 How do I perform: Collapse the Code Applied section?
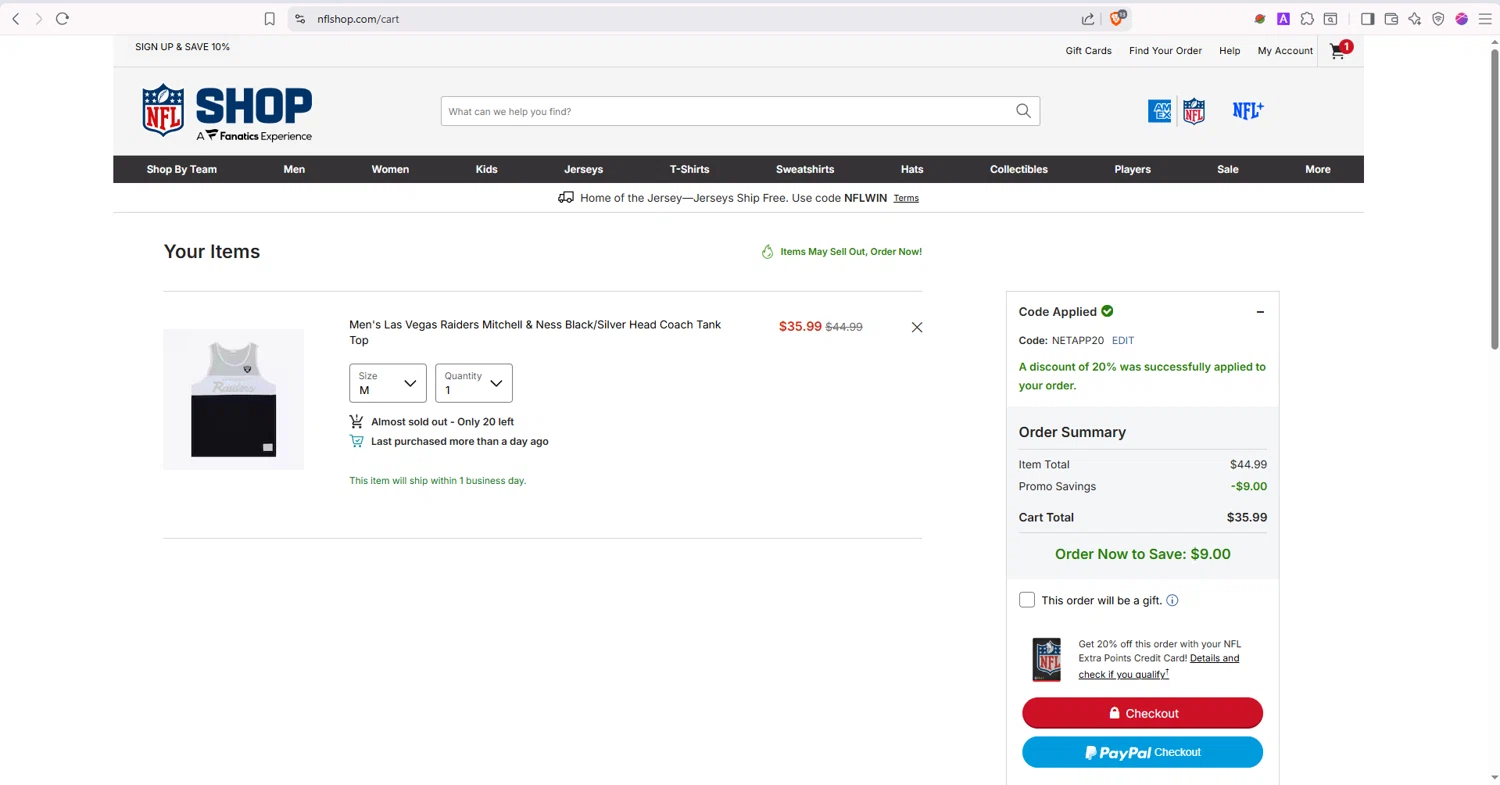1260,312
